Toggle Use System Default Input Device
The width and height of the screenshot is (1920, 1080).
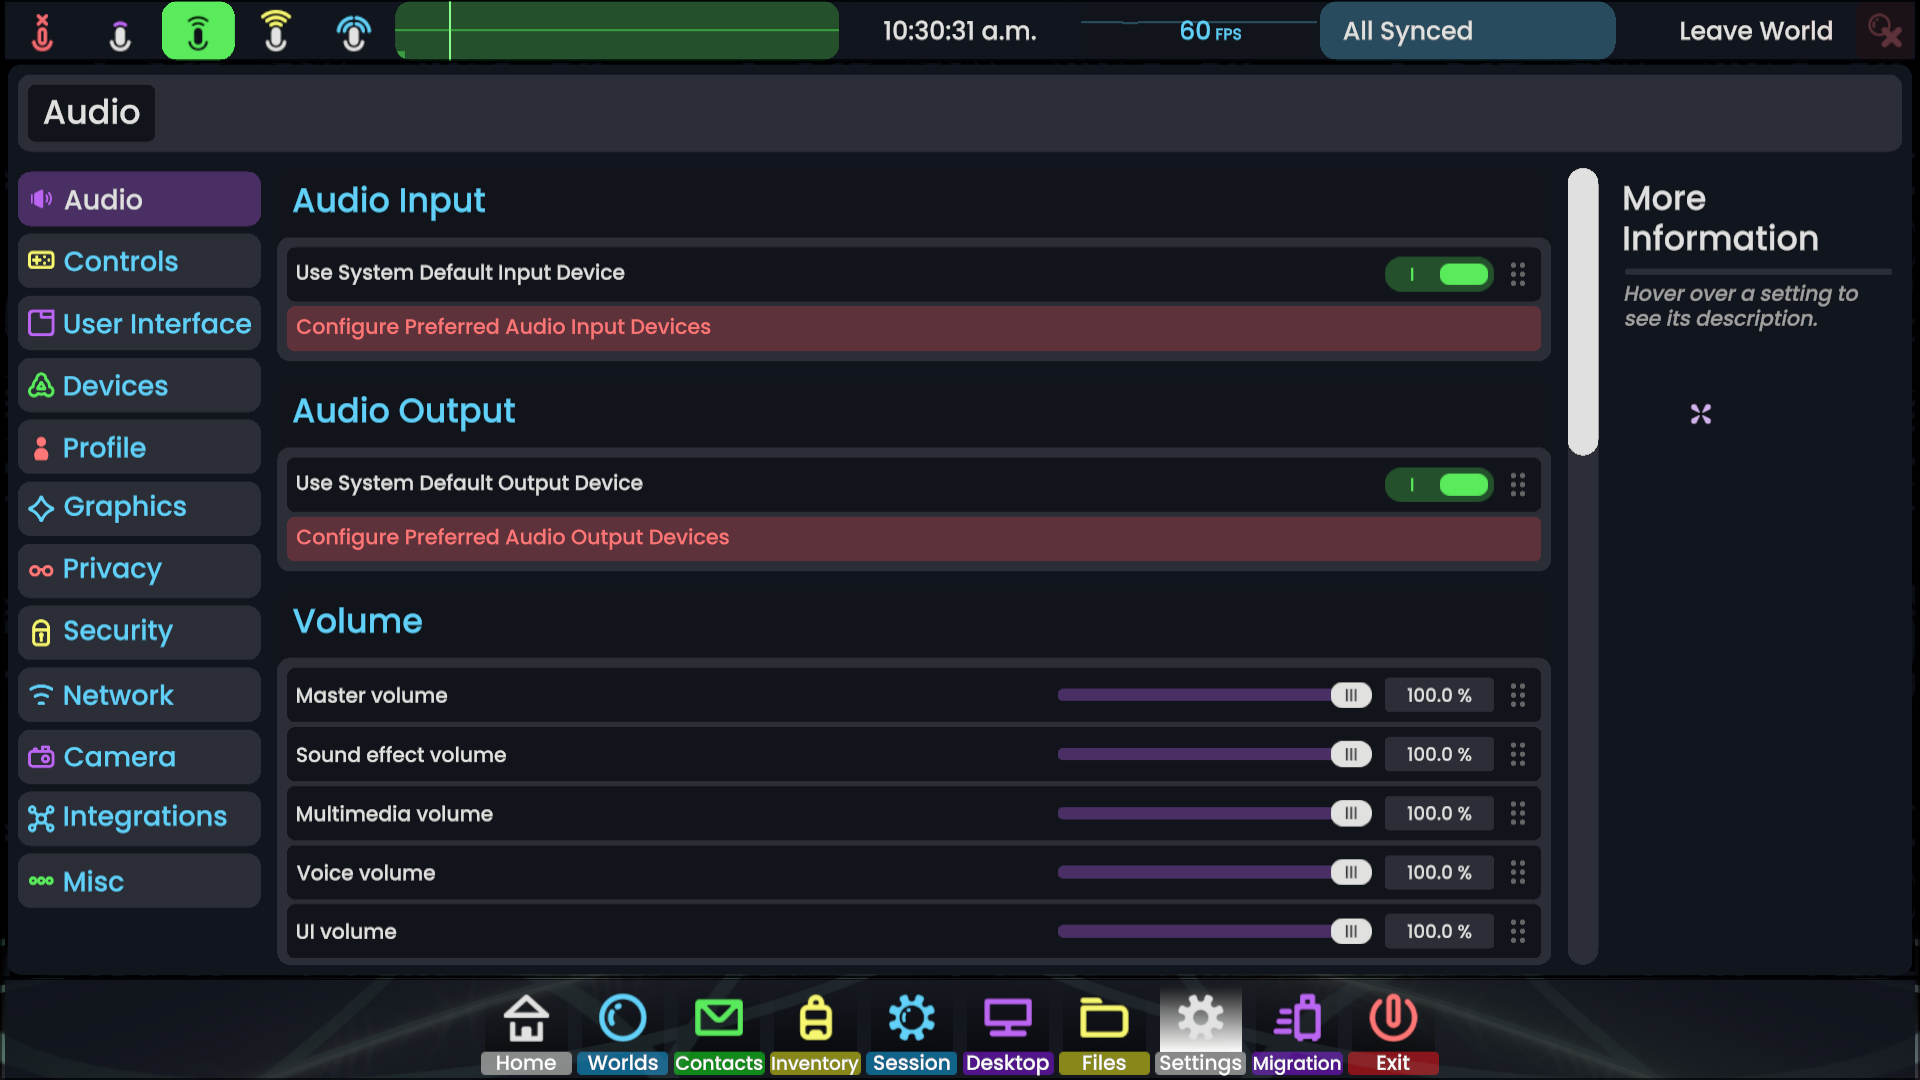(1439, 274)
